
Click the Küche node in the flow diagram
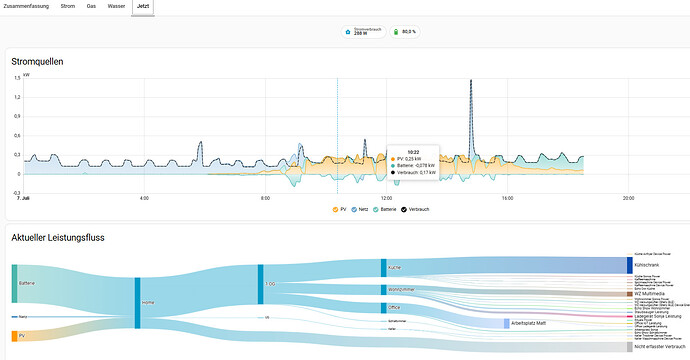384,268
